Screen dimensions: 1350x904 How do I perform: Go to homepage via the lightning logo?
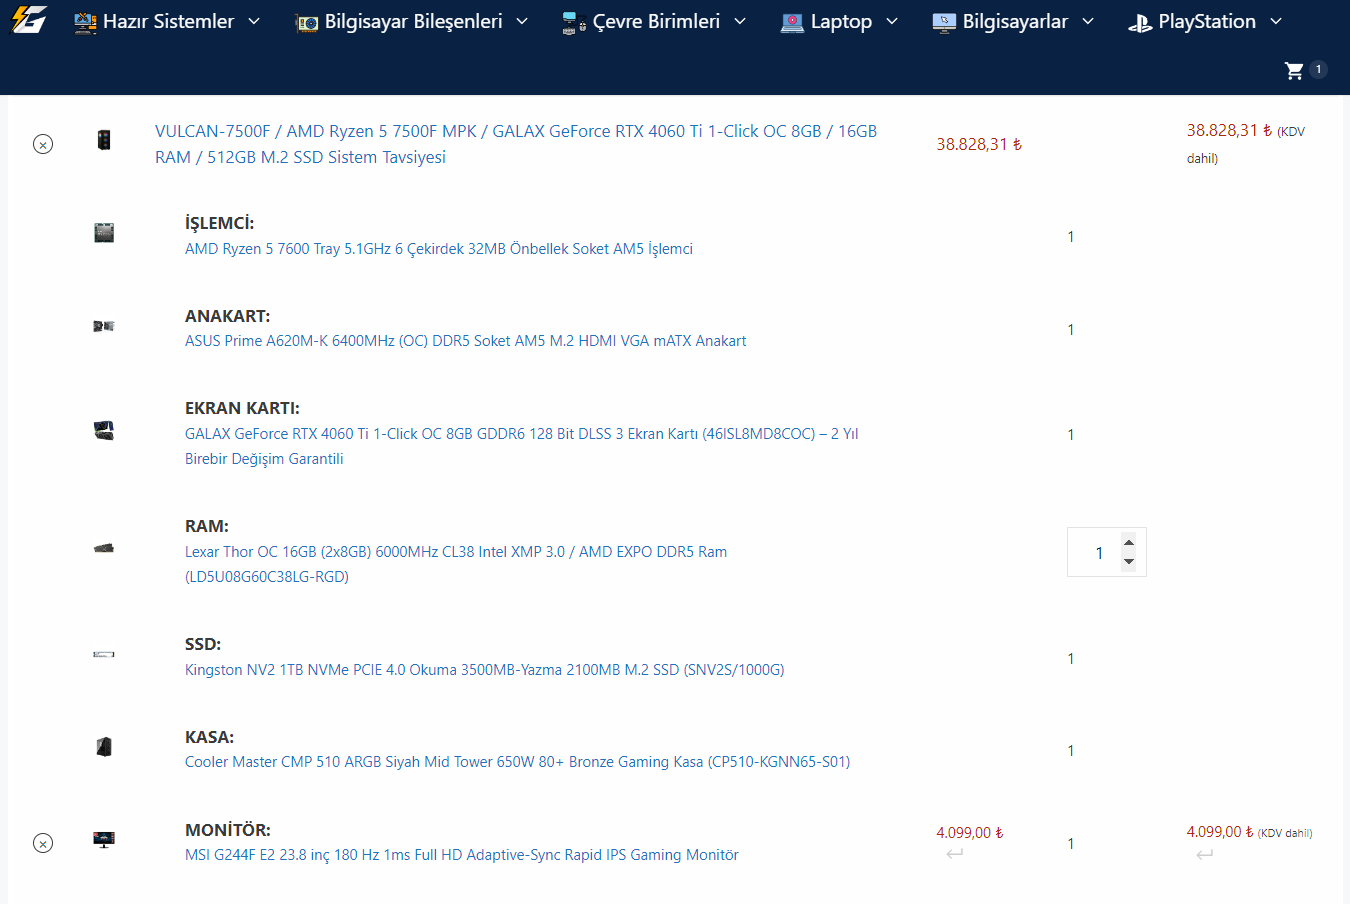29,19
